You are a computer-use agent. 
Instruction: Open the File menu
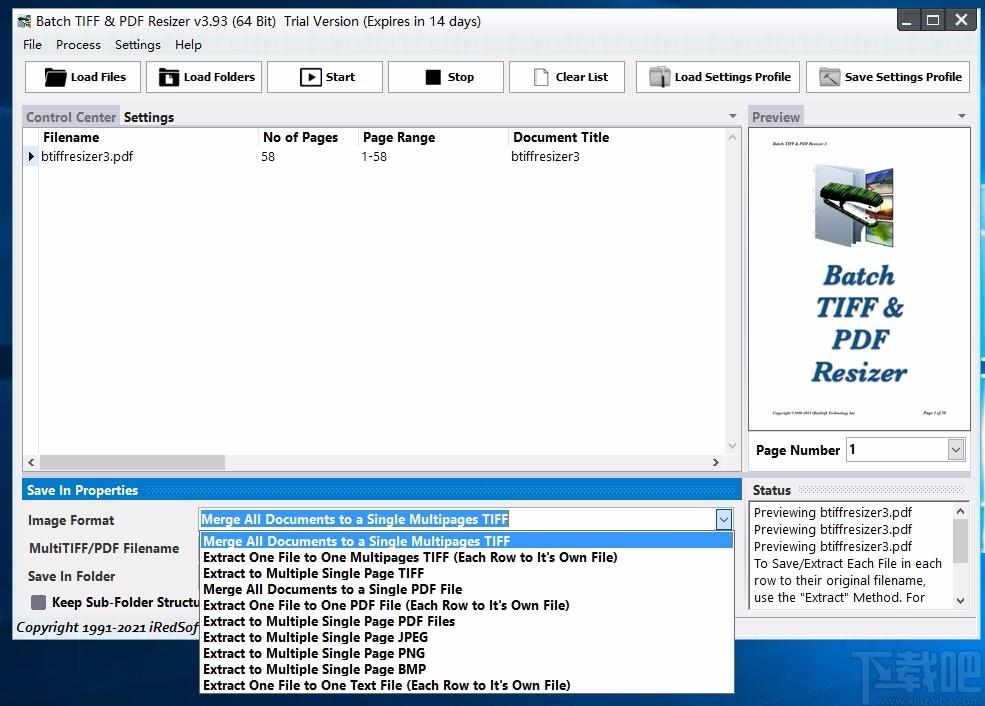32,45
